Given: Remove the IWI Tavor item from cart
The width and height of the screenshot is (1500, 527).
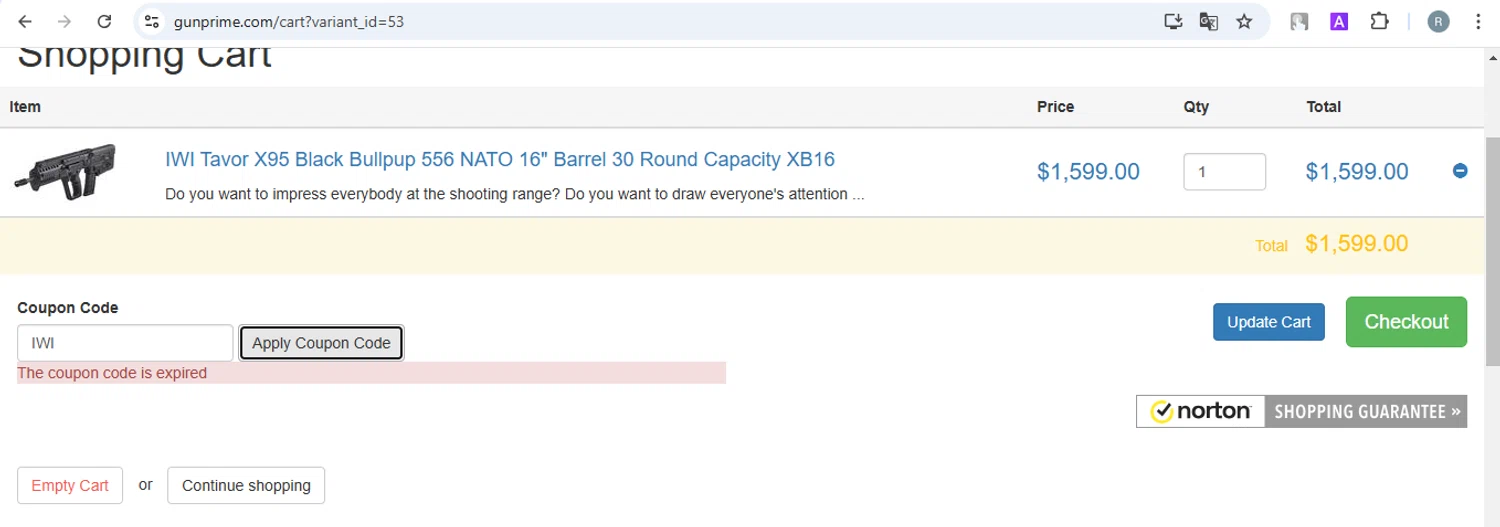Looking at the screenshot, I should (1459, 171).
